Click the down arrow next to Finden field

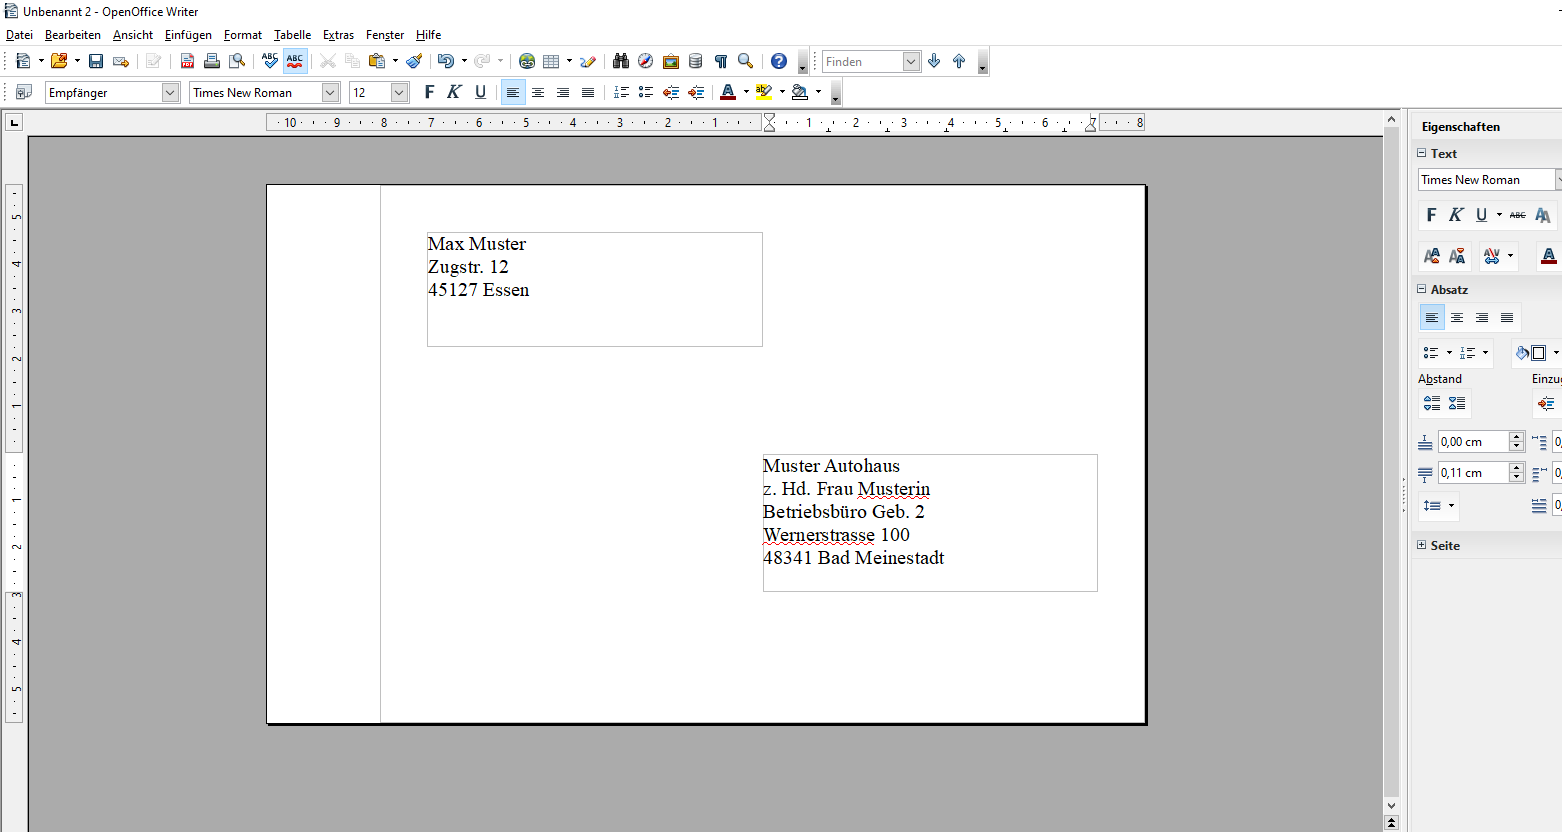[933, 61]
